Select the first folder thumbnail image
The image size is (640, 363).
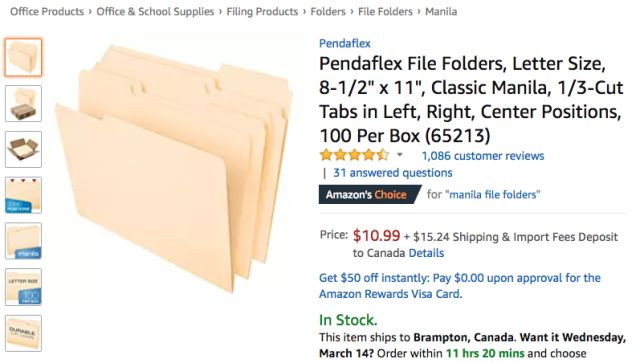(23, 57)
